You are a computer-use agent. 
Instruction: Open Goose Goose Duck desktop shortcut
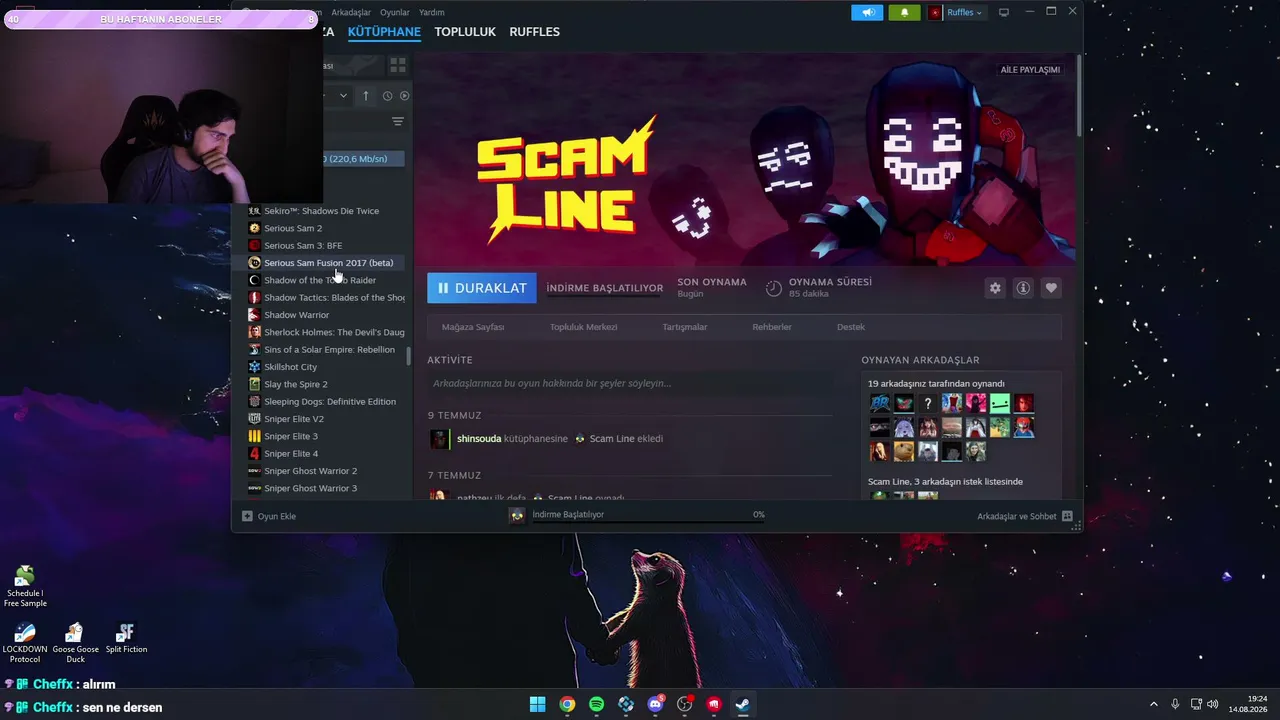[x=75, y=643]
